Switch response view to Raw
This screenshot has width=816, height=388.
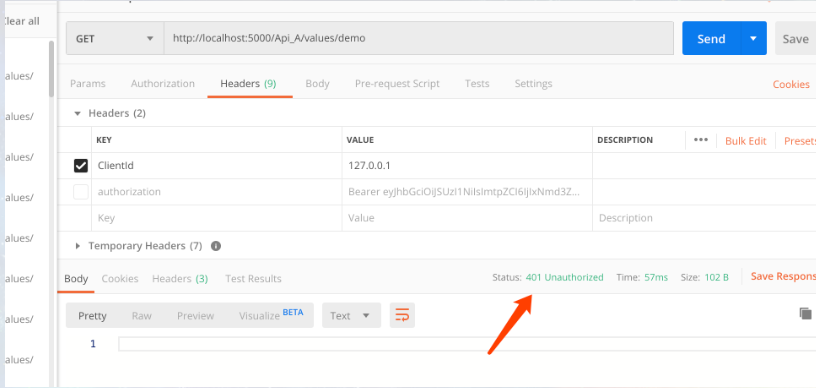pyautogui.click(x=142, y=316)
